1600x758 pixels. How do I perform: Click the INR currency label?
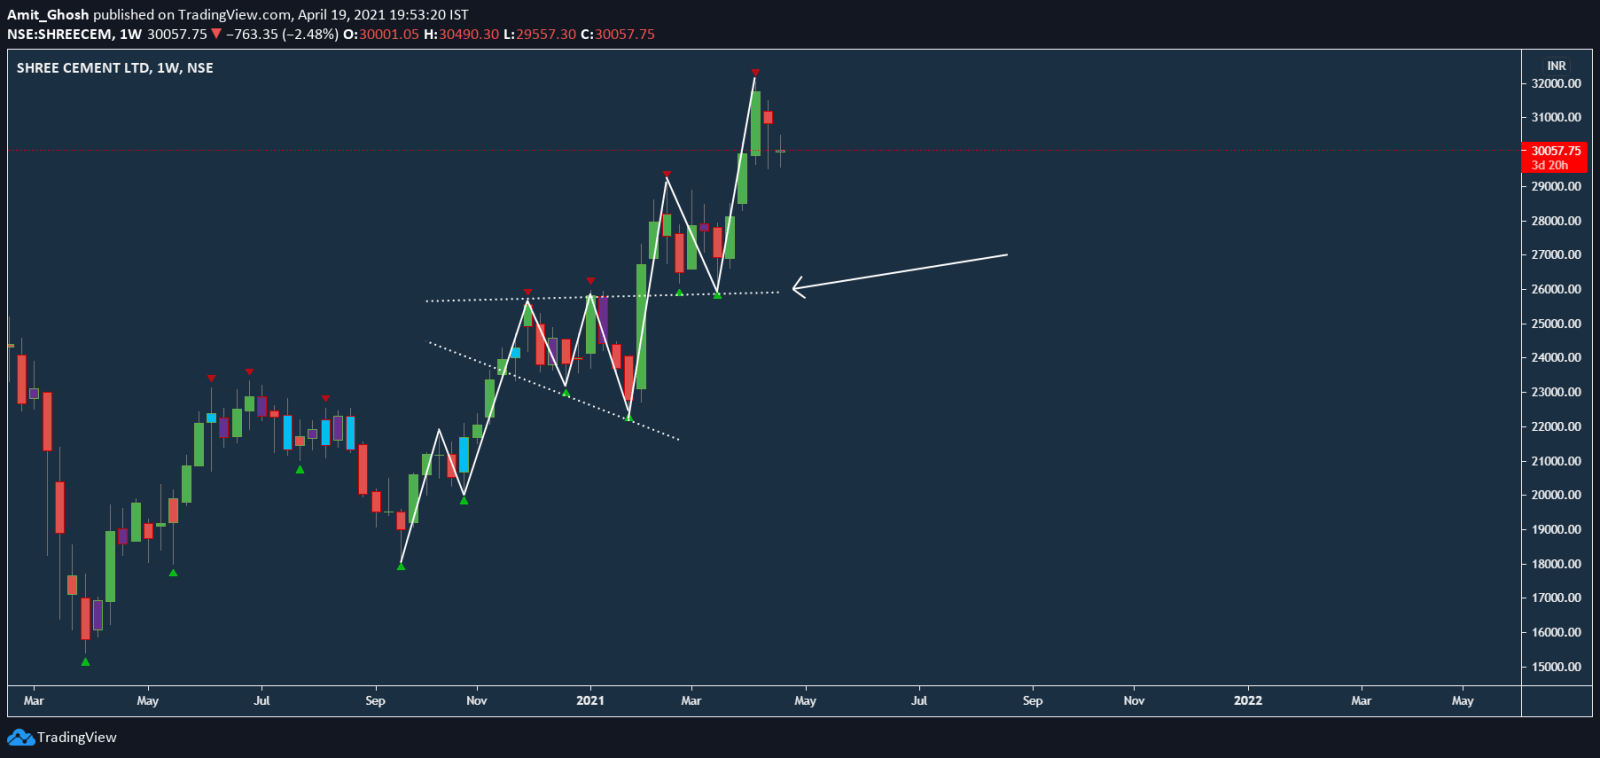[x=1556, y=66]
